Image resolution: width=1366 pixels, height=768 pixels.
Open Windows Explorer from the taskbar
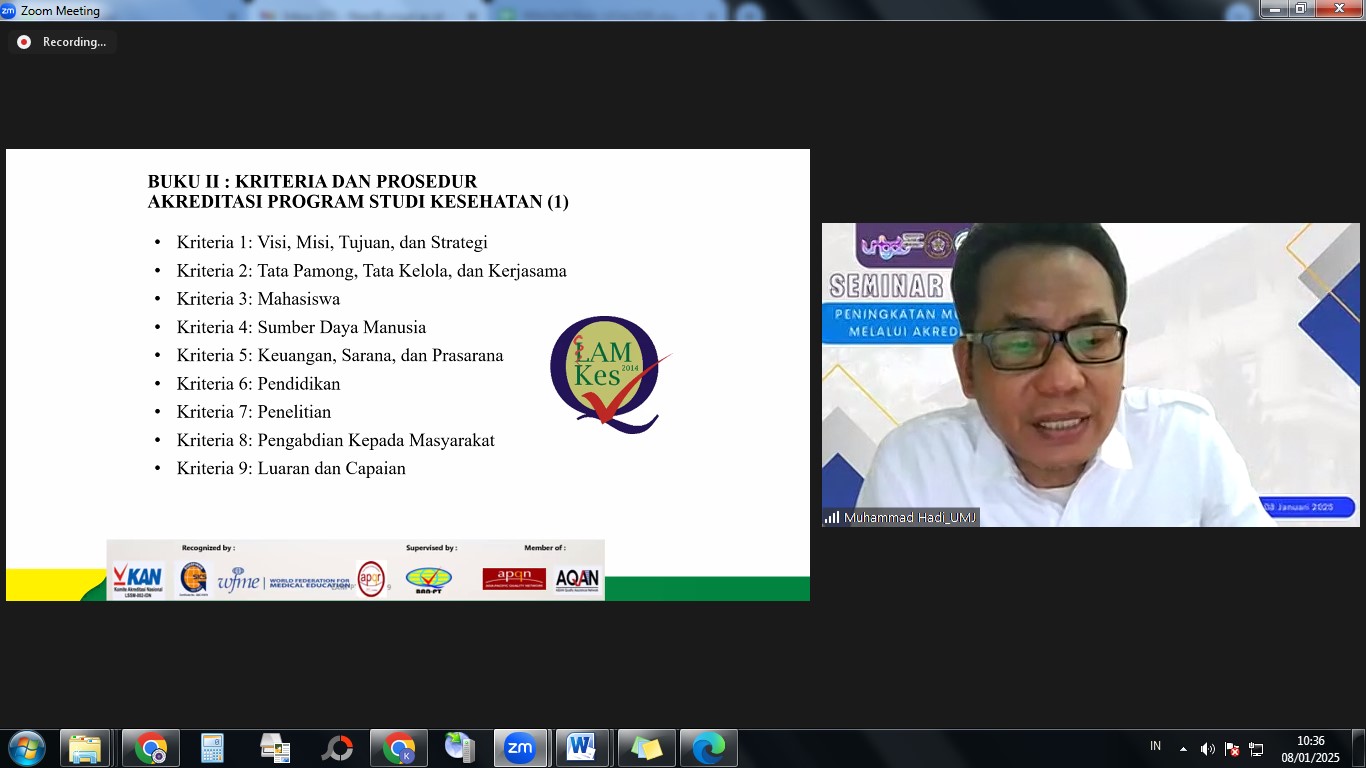click(85, 748)
